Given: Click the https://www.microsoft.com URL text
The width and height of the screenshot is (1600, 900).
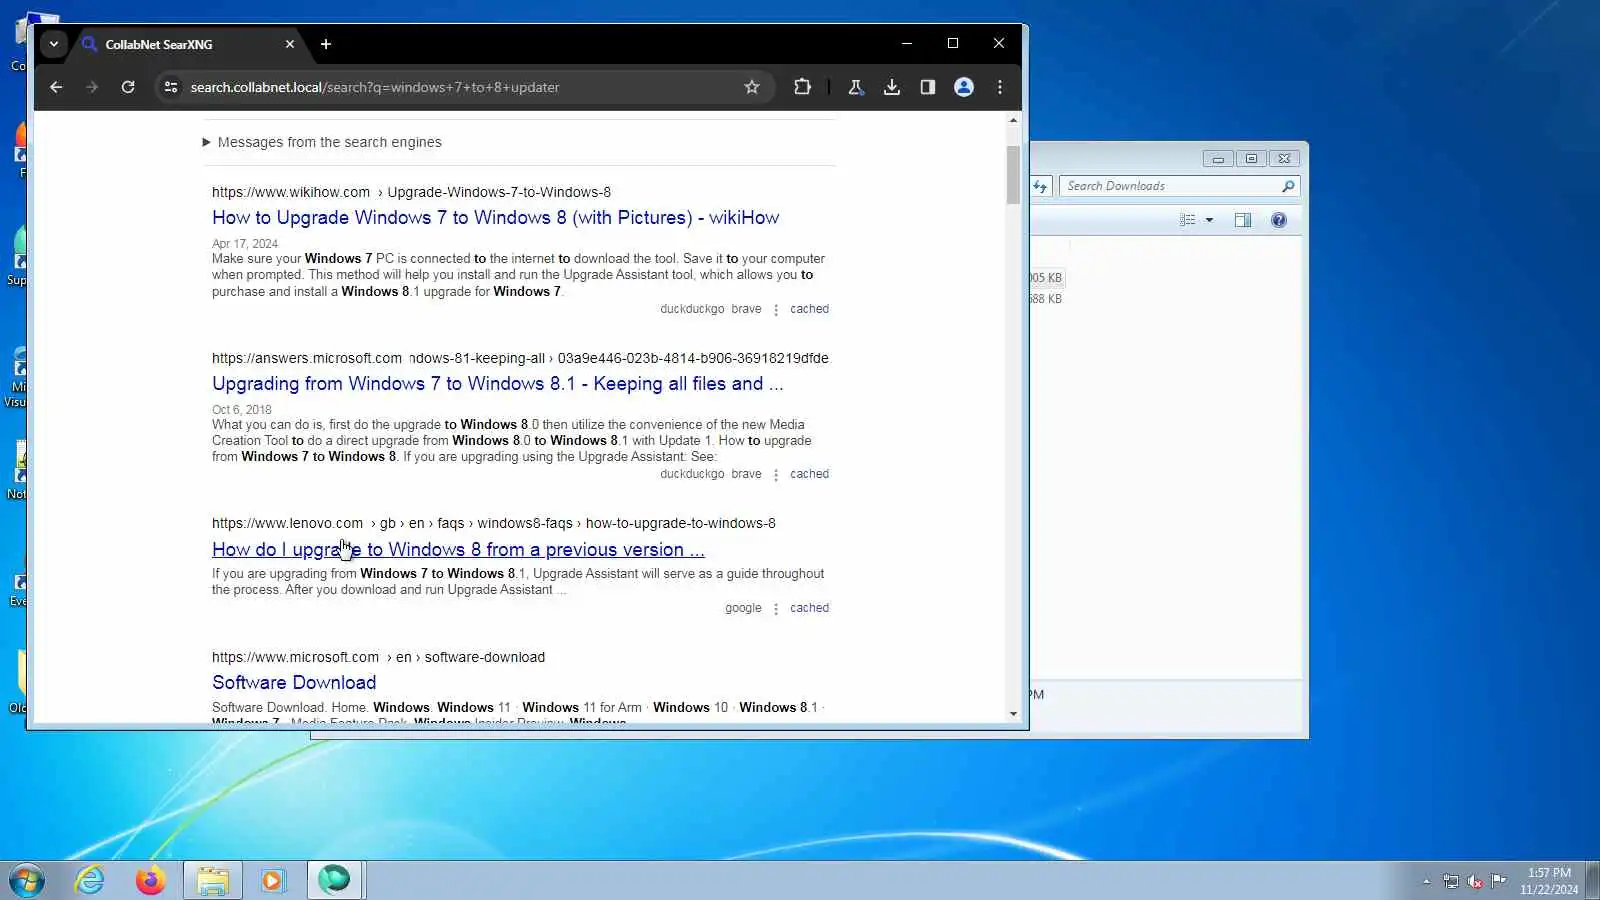Looking at the screenshot, I should point(295,657).
